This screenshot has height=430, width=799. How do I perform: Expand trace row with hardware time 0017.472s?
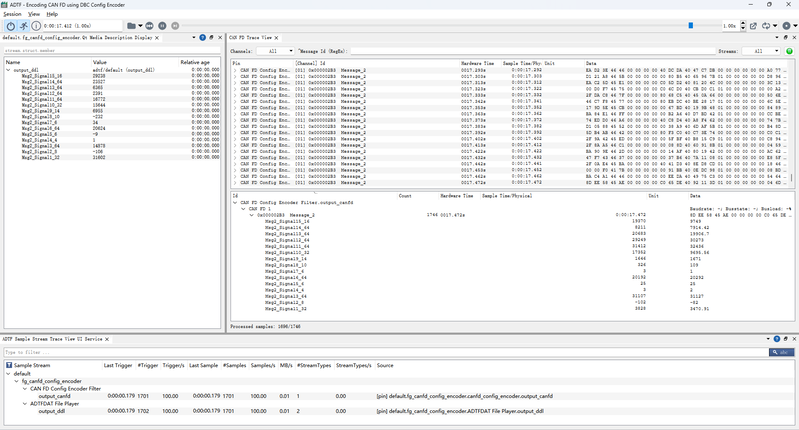point(235,182)
